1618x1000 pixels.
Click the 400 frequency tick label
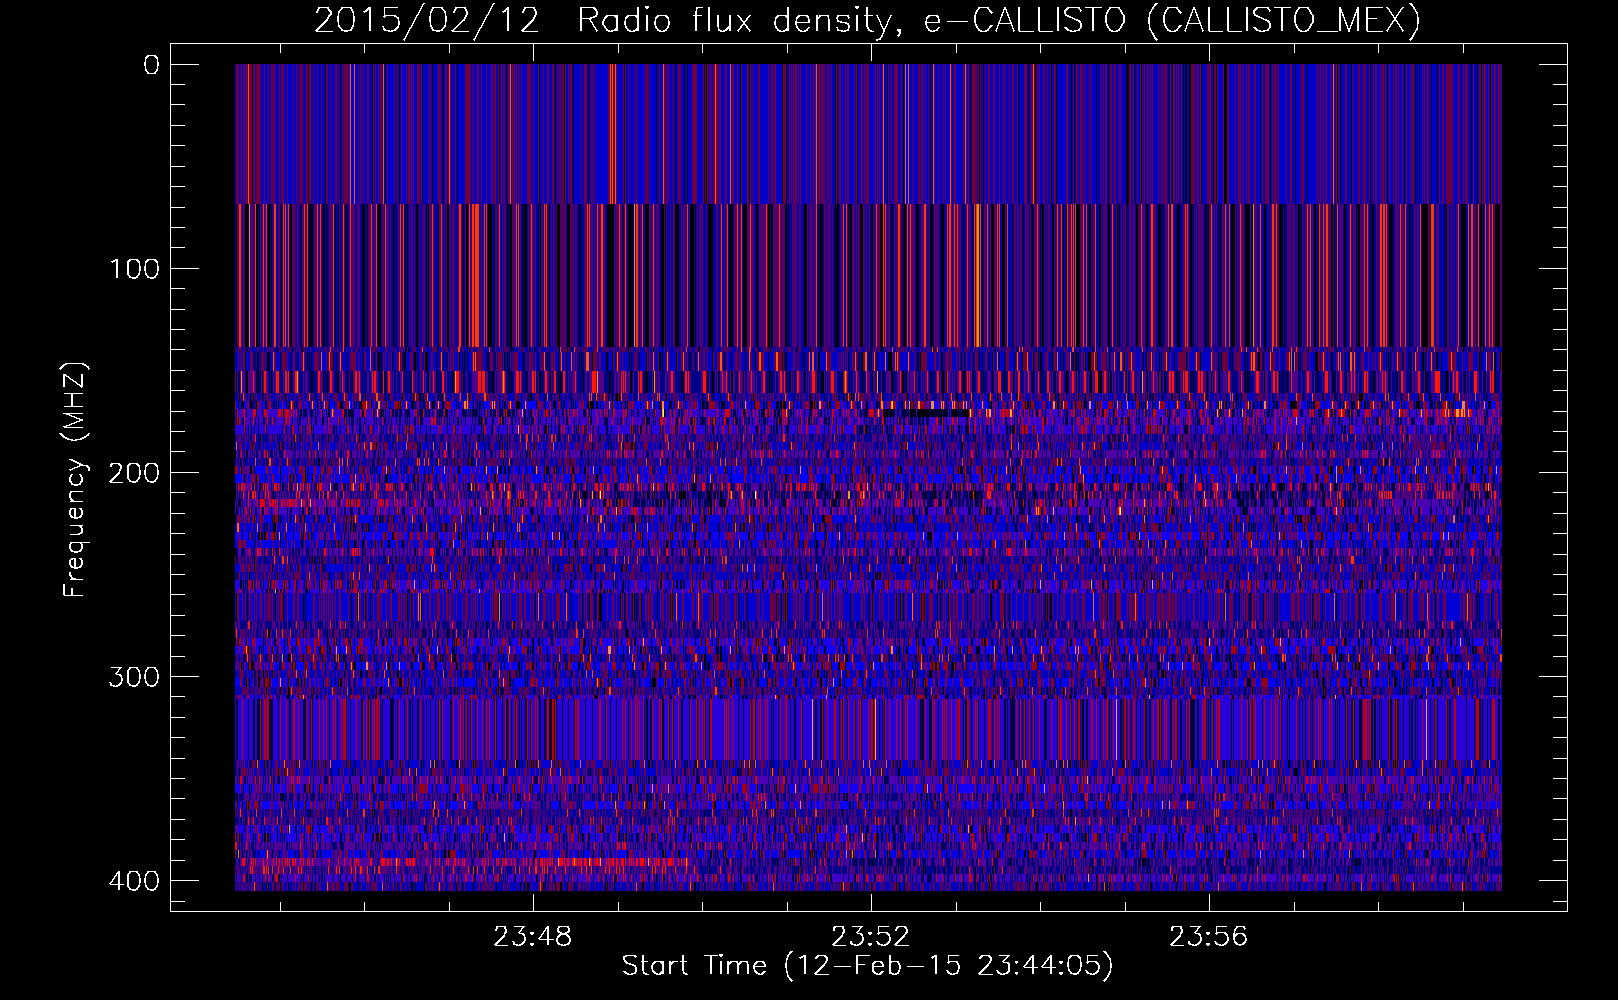click(133, 881)
